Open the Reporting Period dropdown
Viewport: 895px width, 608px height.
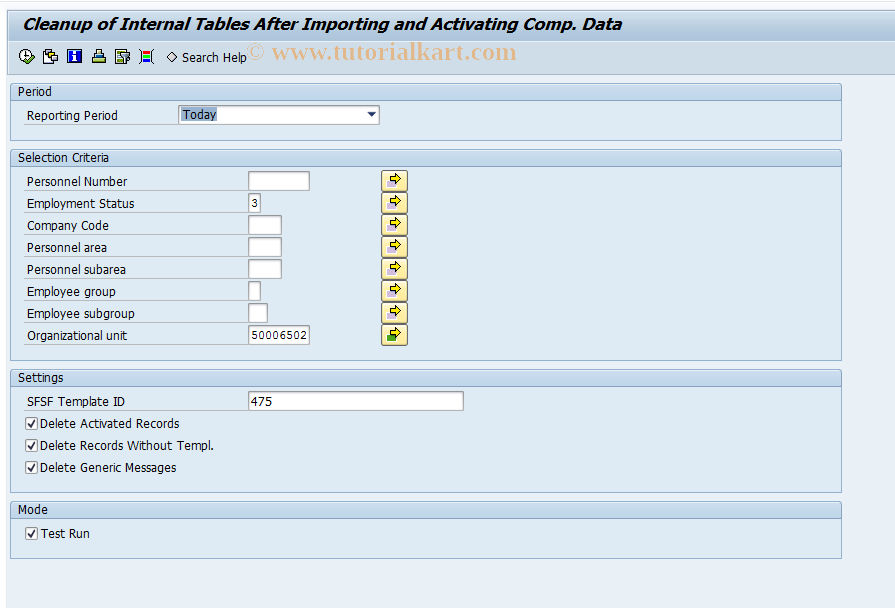tap(372, 115)
